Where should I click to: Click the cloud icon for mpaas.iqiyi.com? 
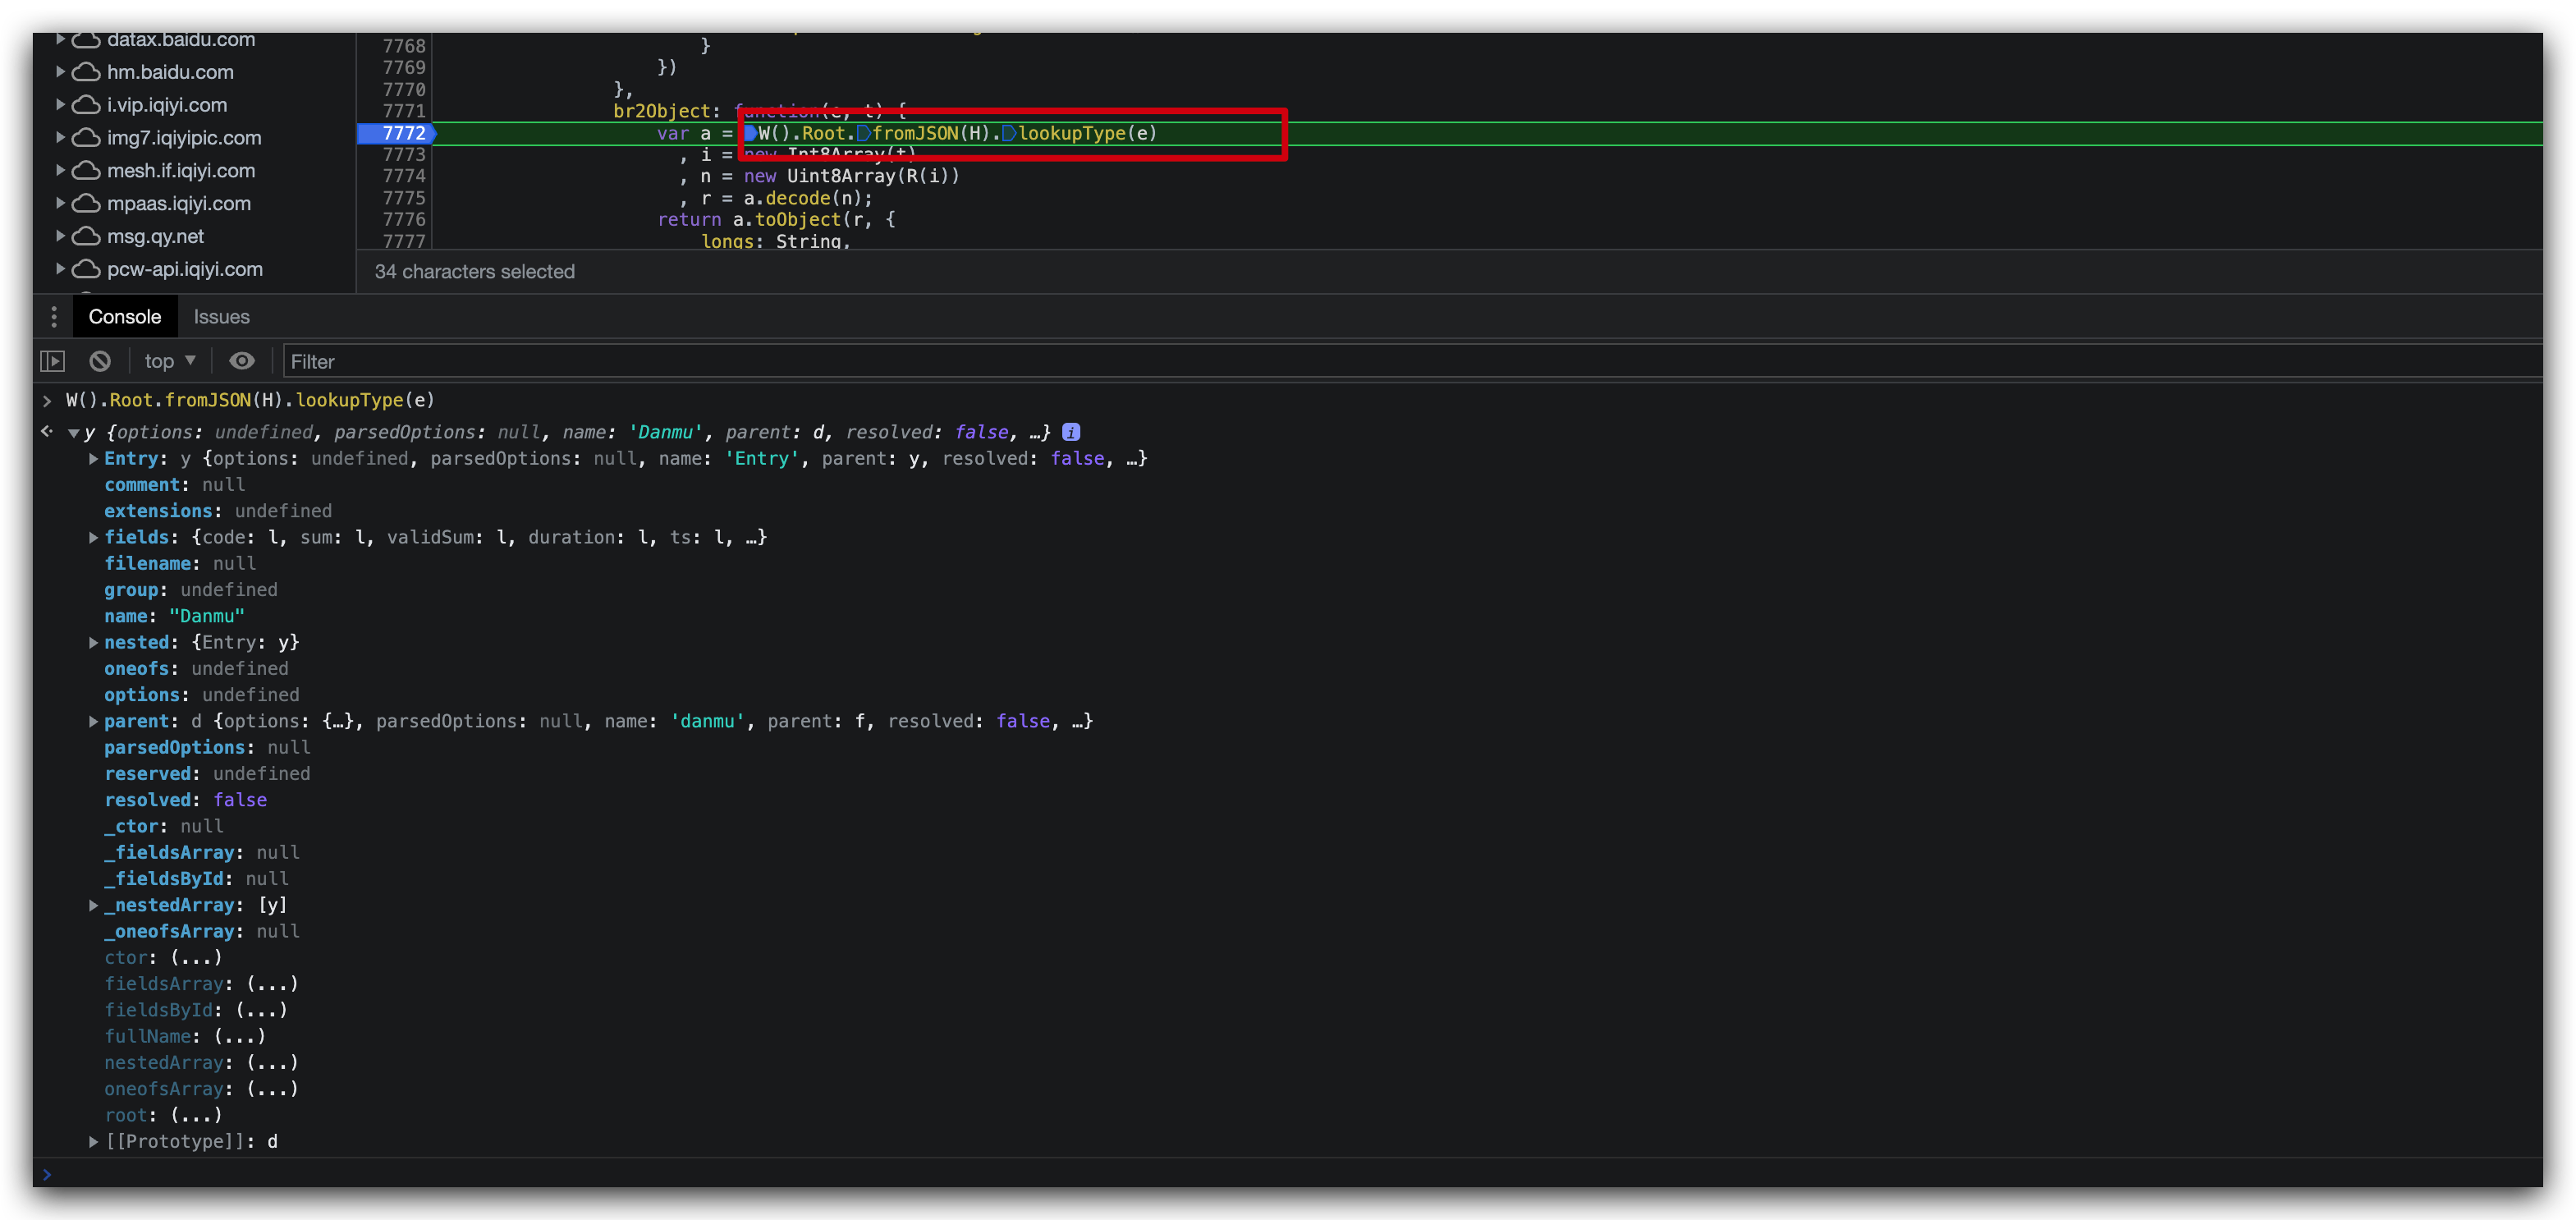(x=87, y=204)
